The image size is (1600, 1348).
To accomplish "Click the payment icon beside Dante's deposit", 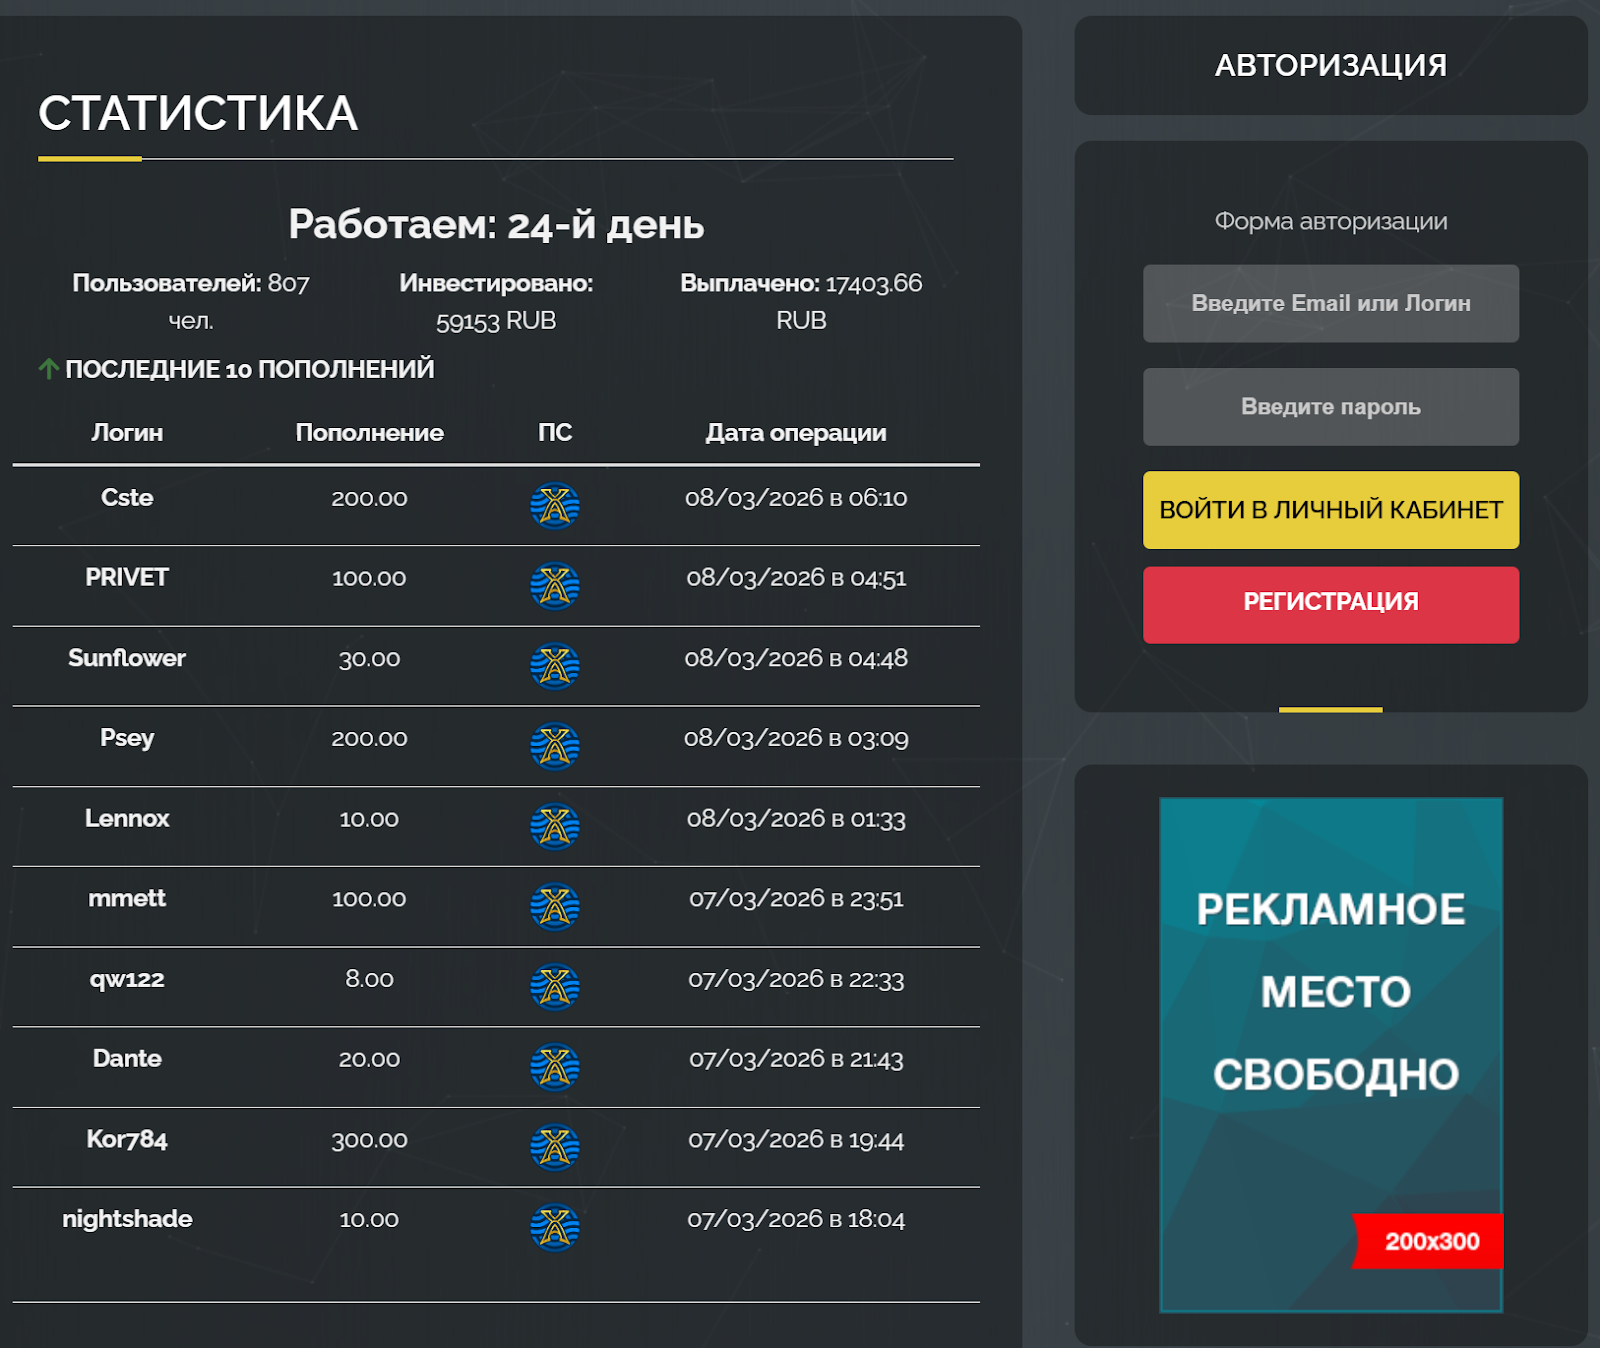I will [556, 1068].
